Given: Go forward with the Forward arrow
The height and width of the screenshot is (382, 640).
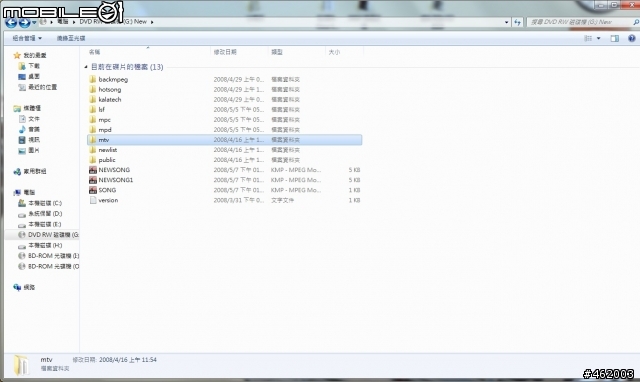Looking at the screenshot, I should tap(24, 22).
